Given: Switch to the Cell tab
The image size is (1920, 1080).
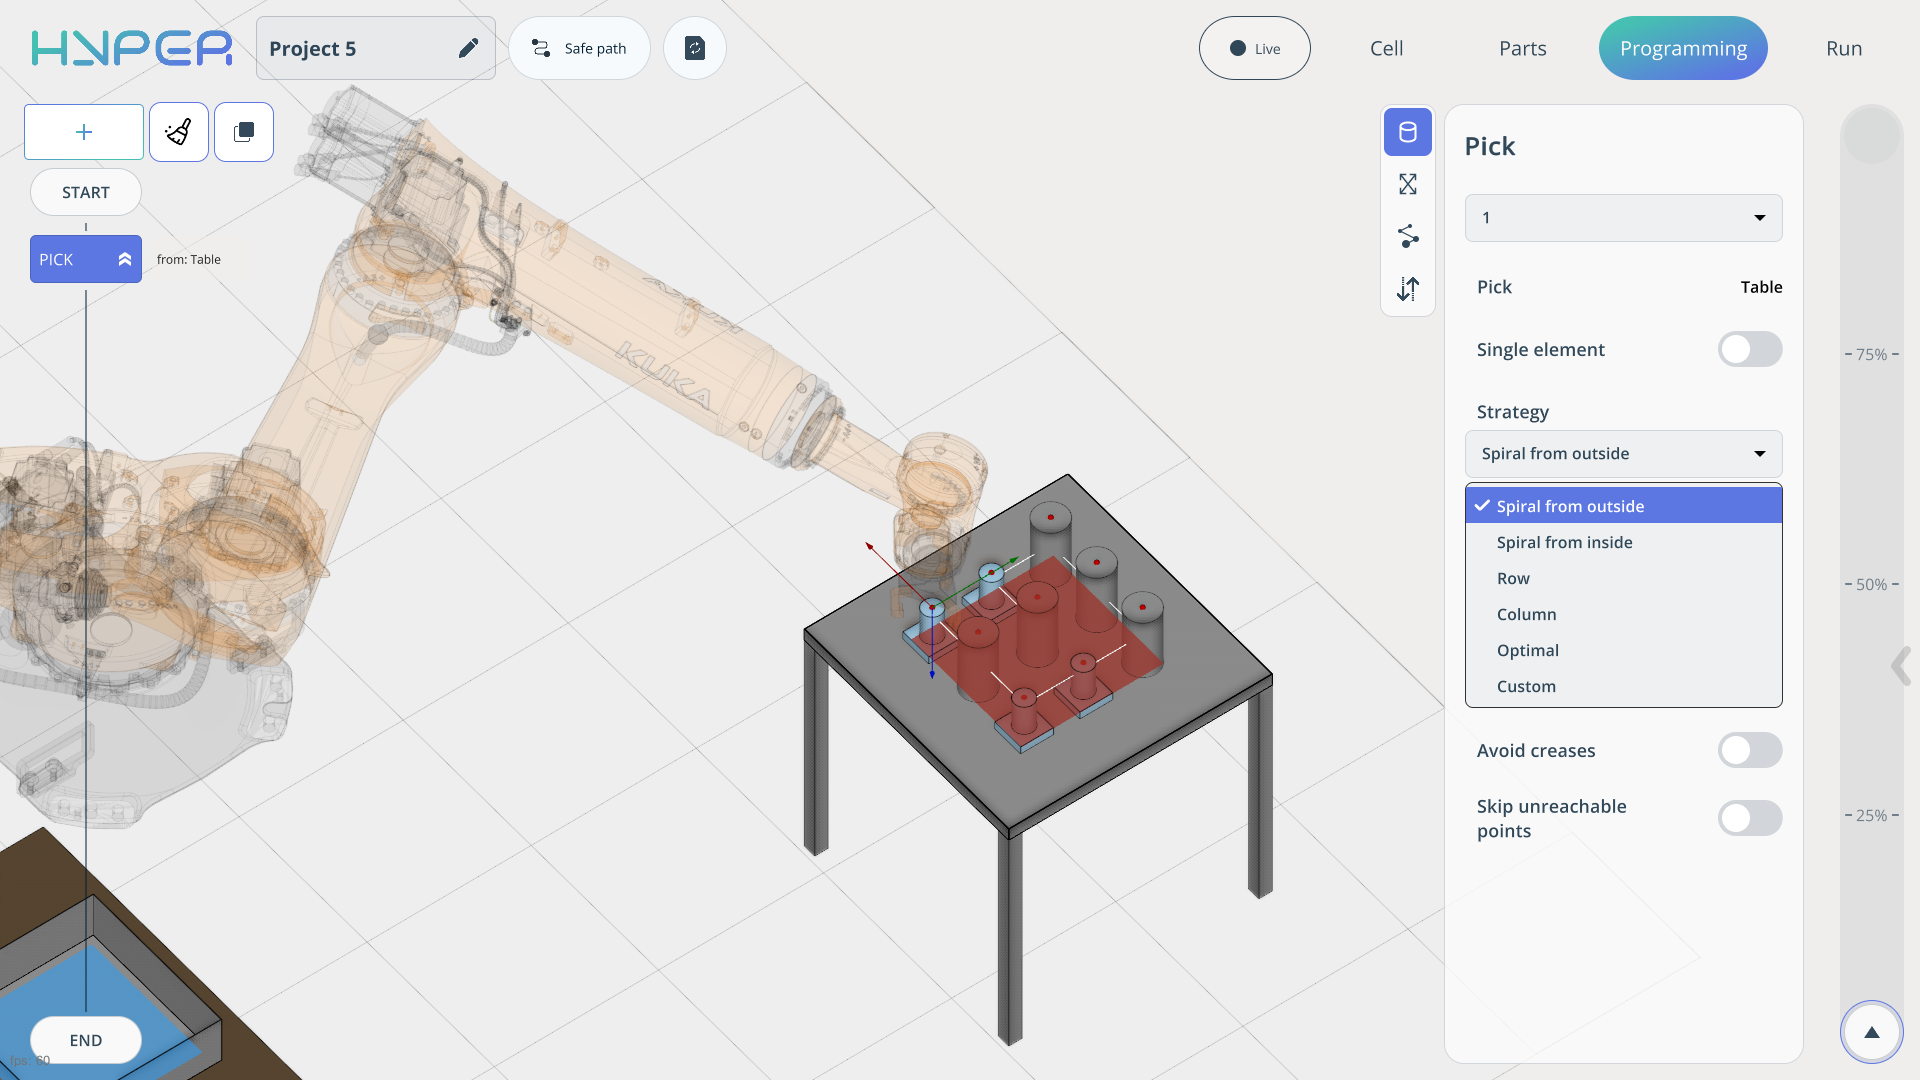Looking at the screenshot, I should (1386, 48).
